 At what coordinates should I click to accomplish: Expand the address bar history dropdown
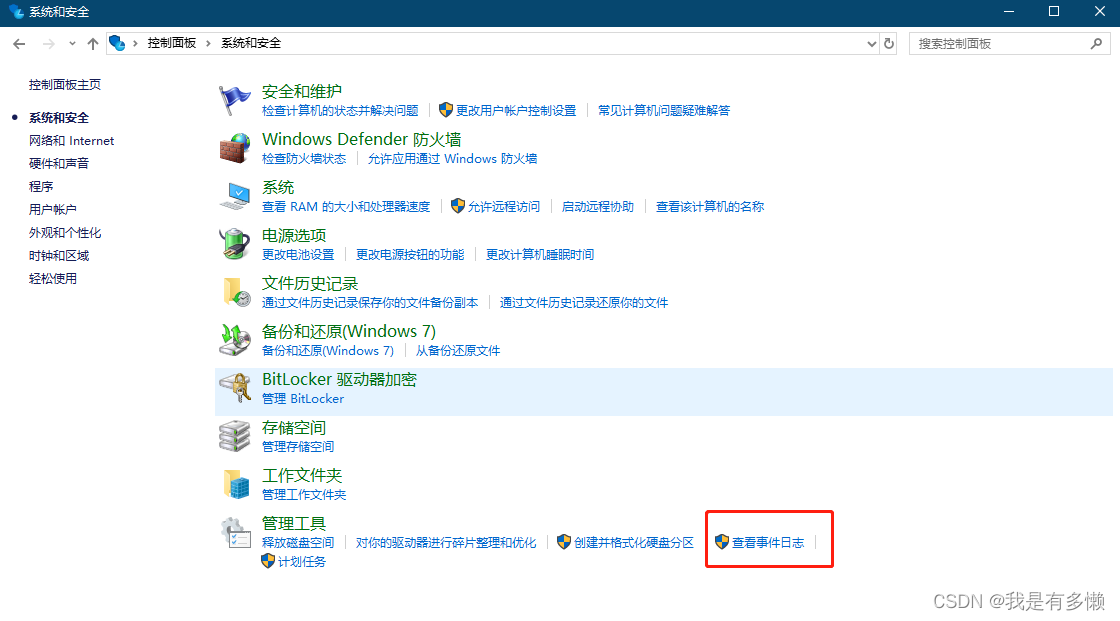click(x=871, y=44)
